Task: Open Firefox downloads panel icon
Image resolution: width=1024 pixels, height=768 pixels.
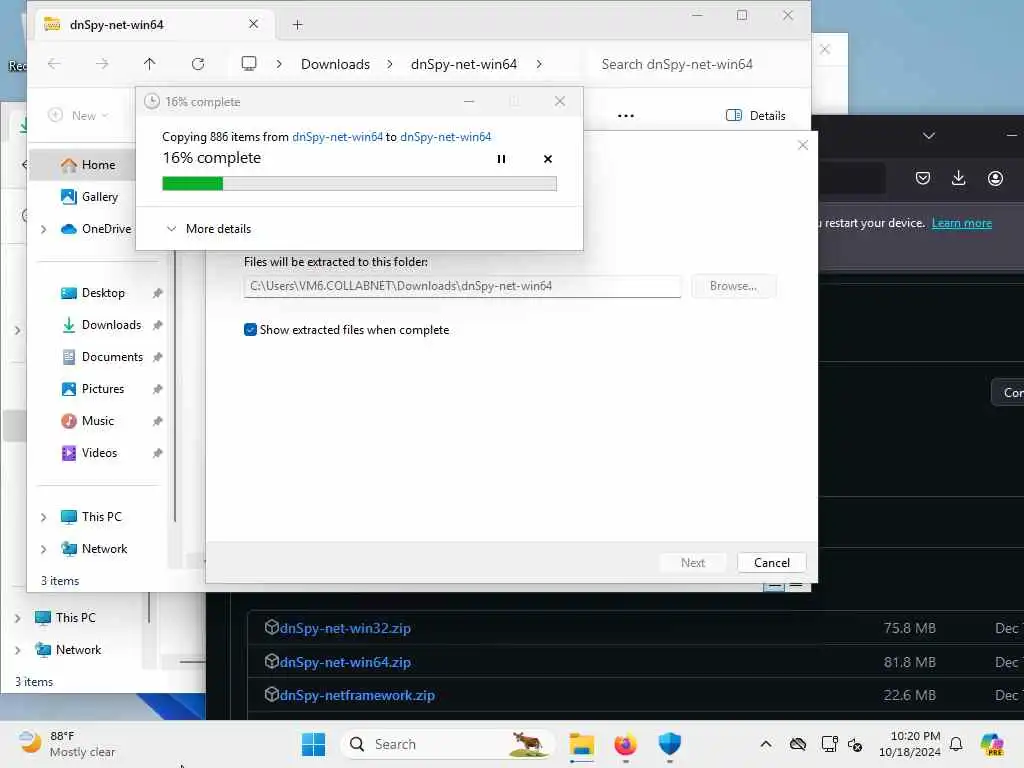Action: (958, 178)
